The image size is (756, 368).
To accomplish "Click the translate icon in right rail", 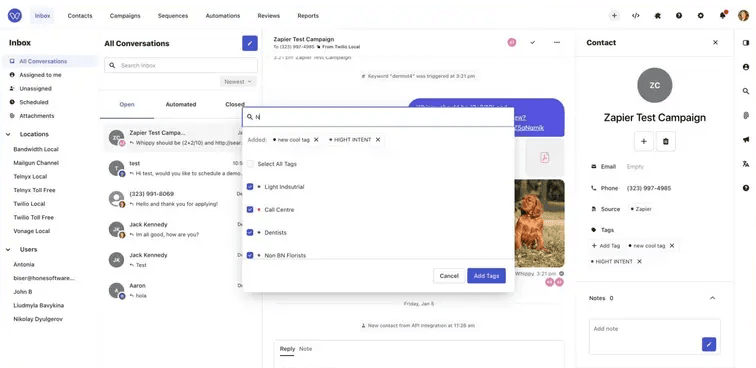I will (x=746, y=164).
